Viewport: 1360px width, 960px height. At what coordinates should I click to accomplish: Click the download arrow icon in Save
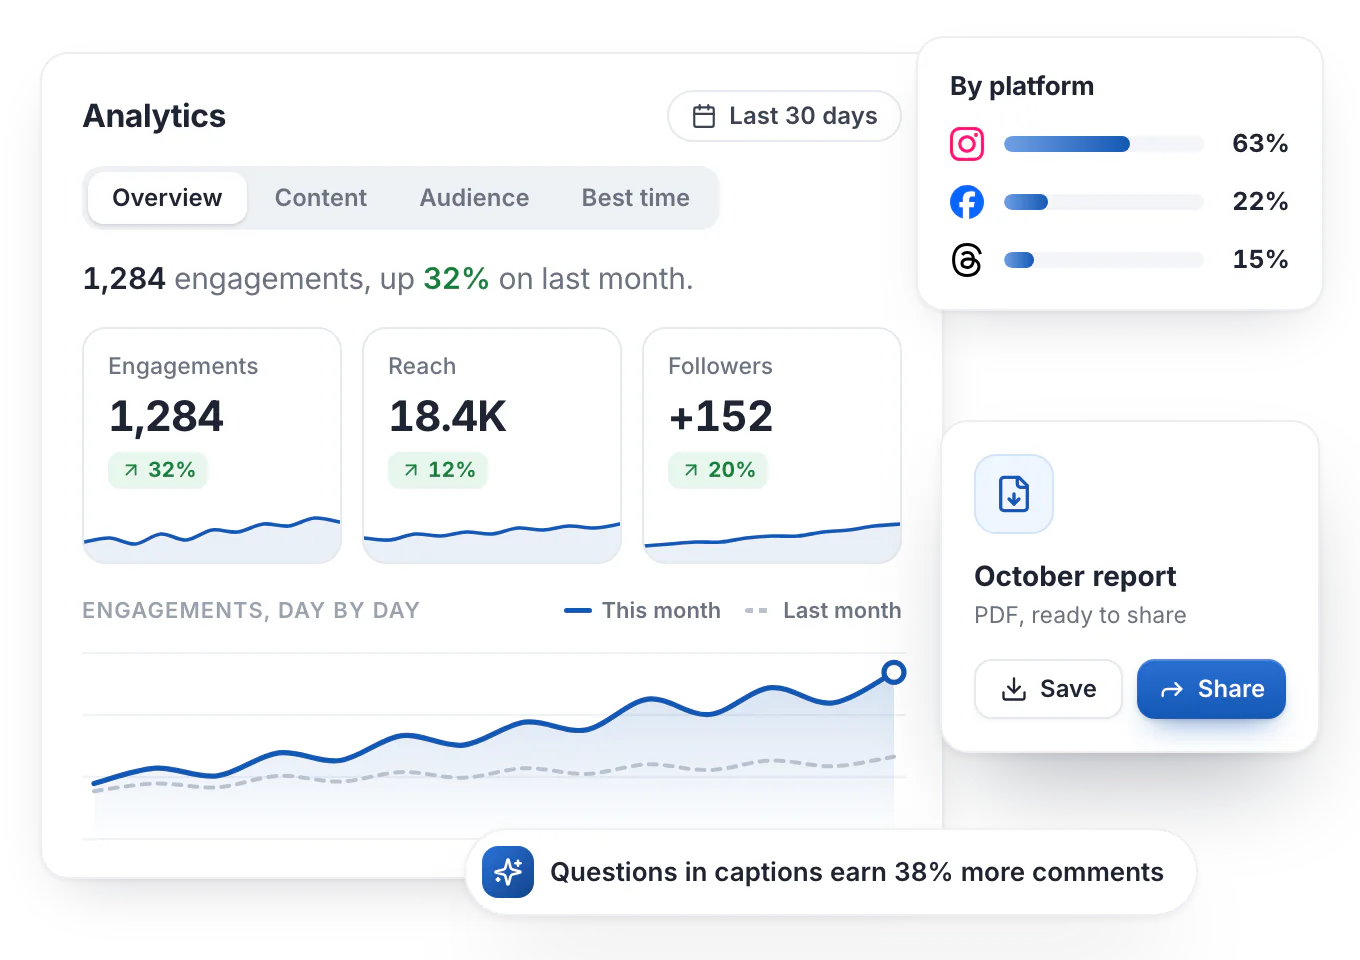click(1014, 689)
